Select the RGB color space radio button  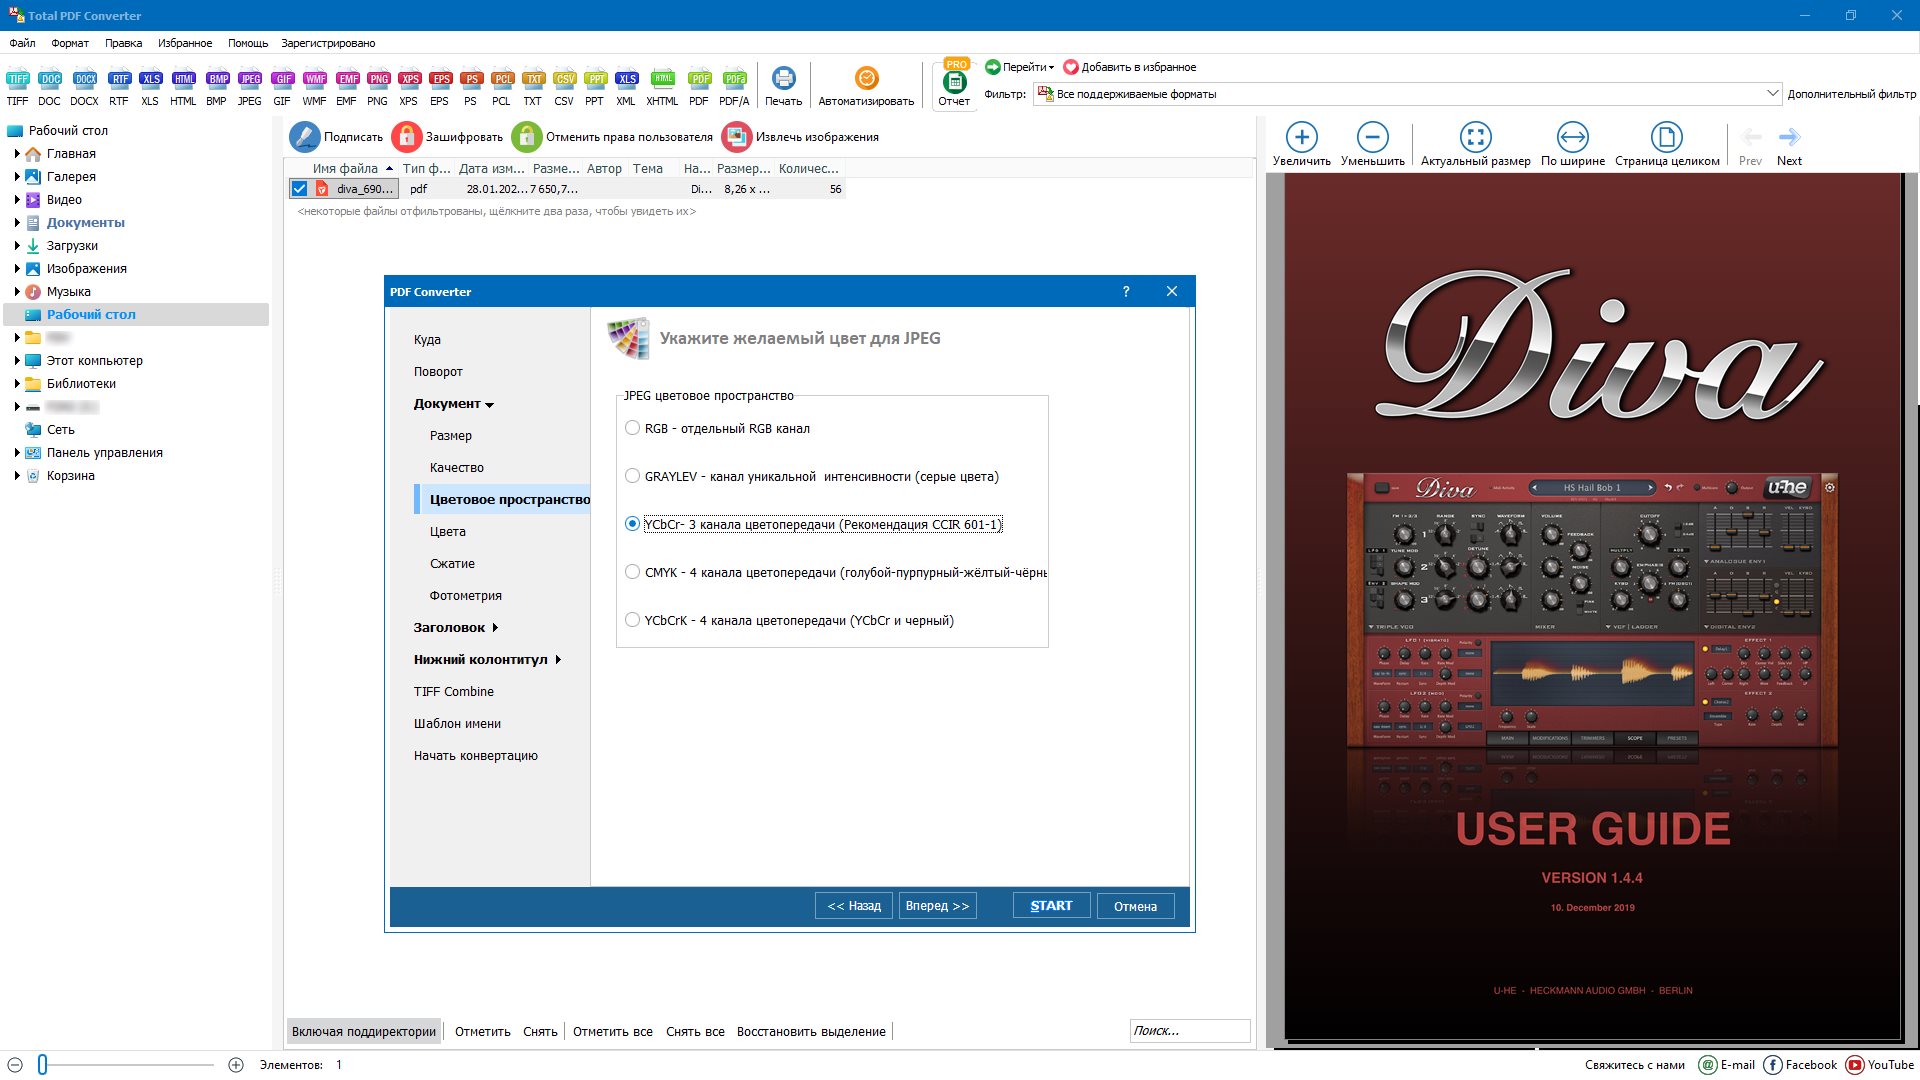[632, 428]
